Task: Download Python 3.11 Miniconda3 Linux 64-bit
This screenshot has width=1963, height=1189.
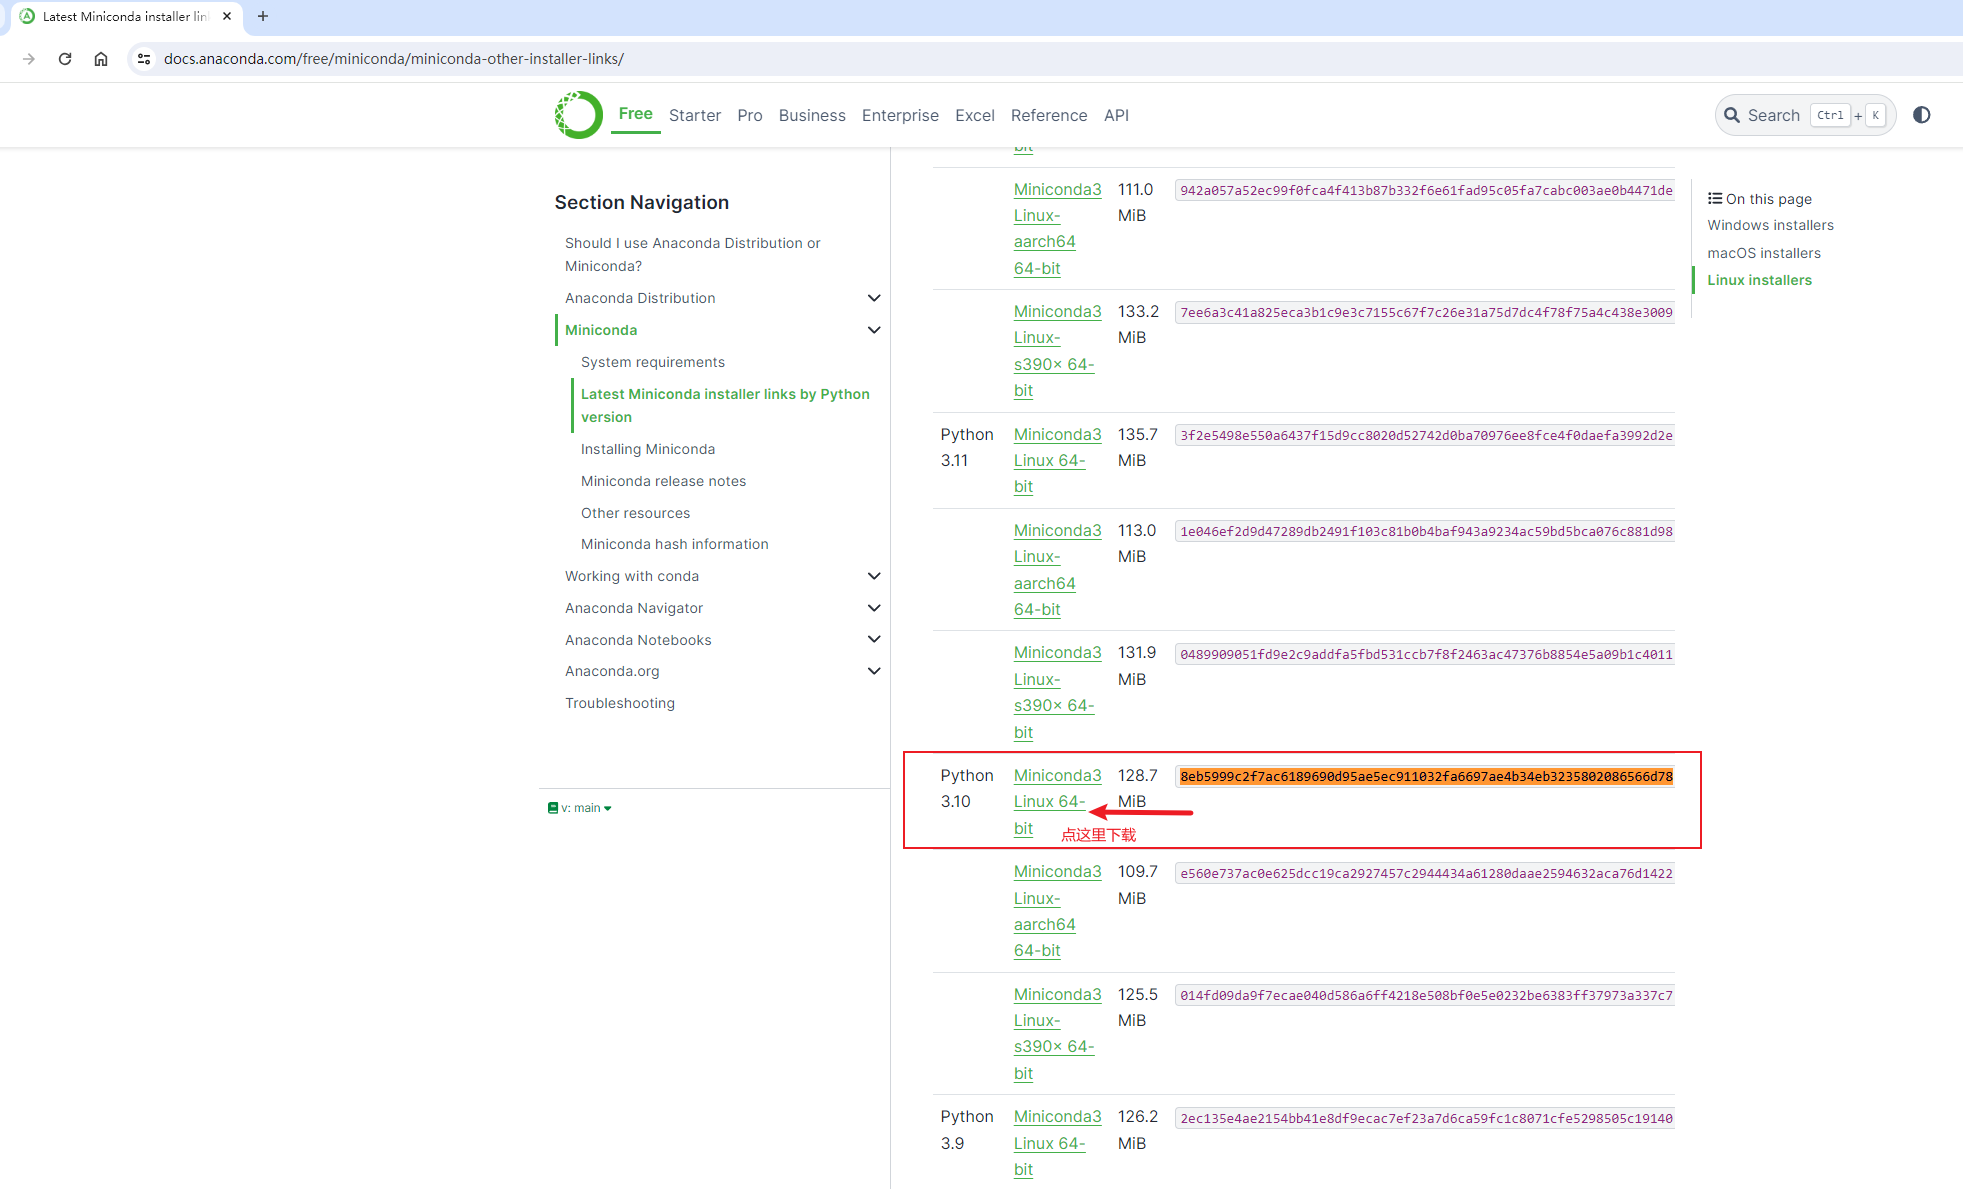Action: tap(1057, 460)
